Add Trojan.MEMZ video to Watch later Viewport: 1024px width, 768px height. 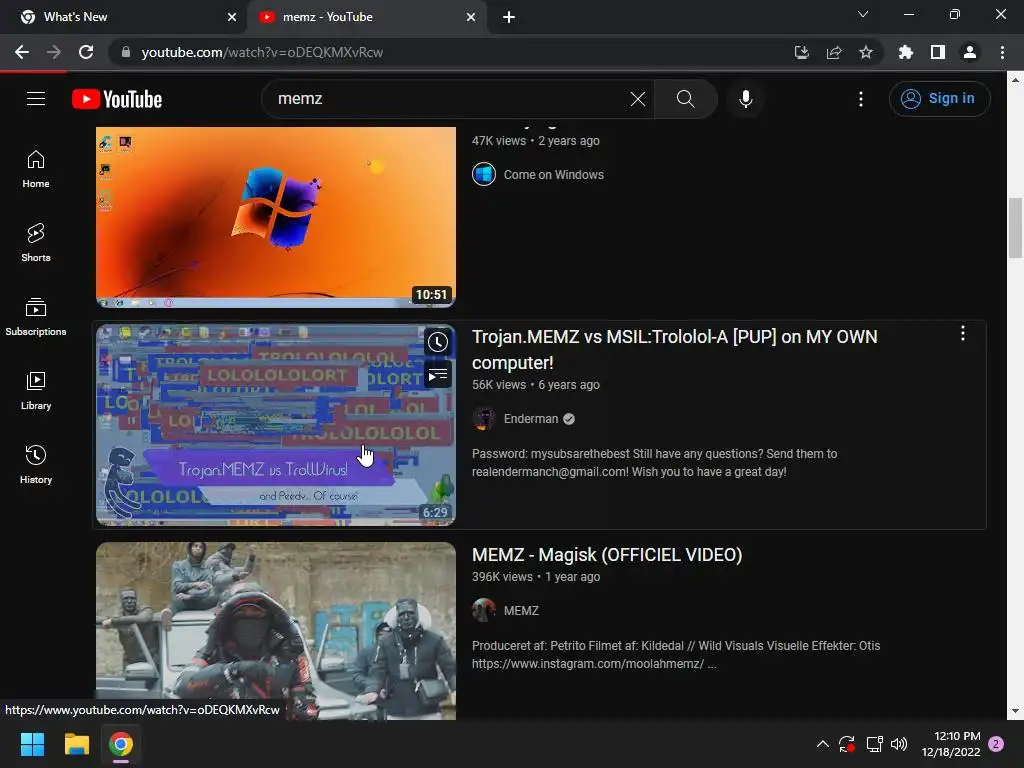point(438,342)
